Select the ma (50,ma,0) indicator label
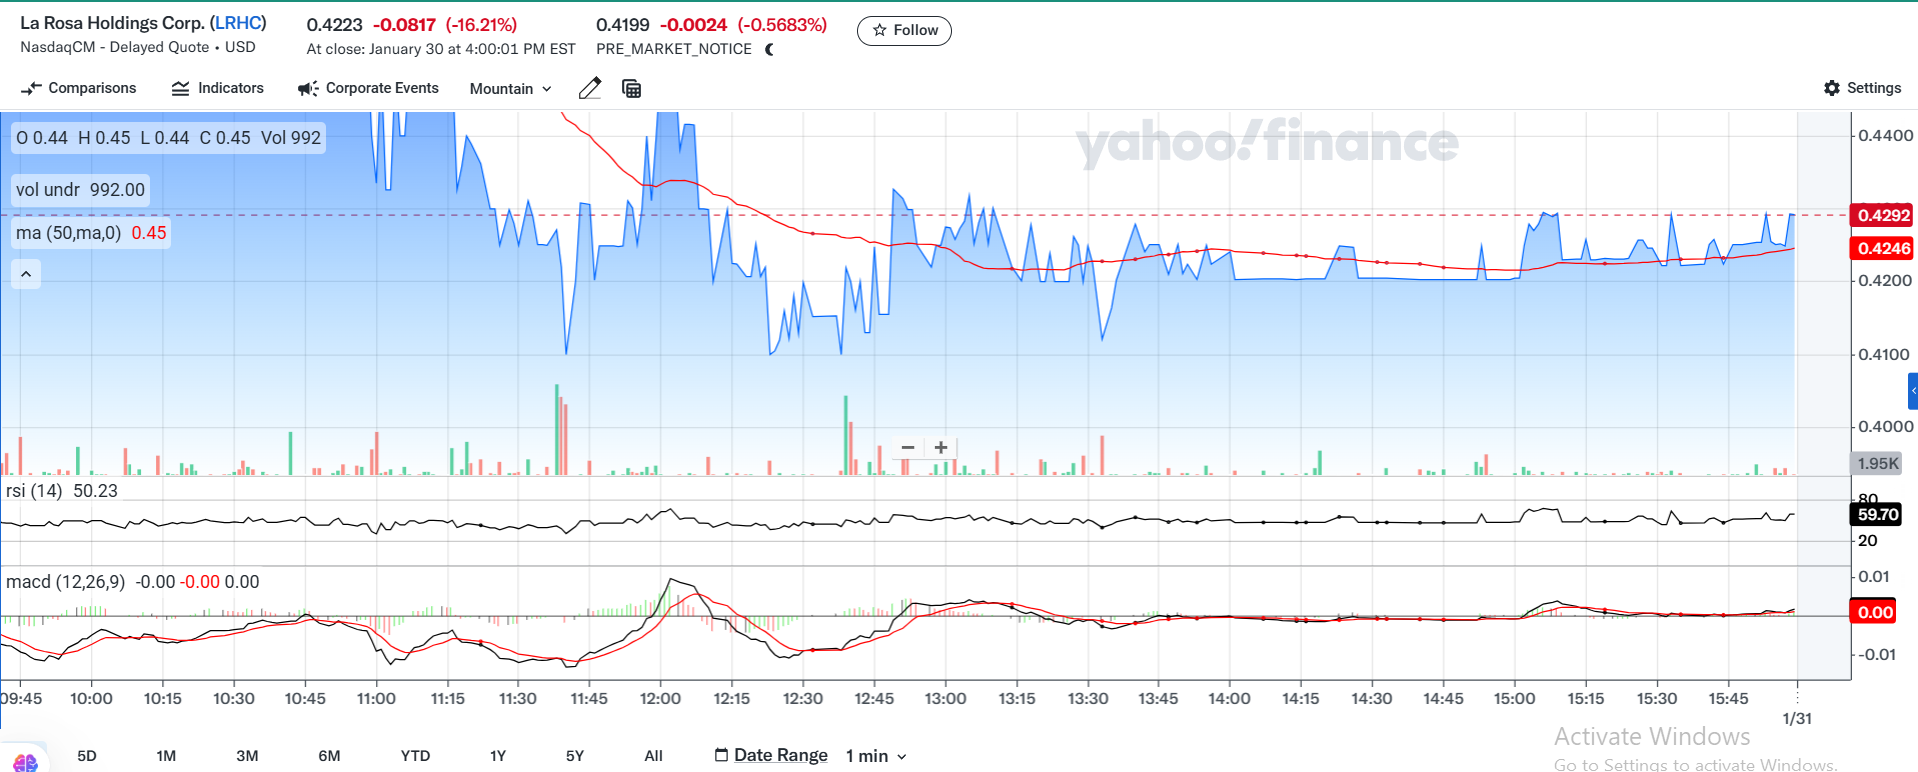Screen dimensions: 1918x772 pos(68,233)
